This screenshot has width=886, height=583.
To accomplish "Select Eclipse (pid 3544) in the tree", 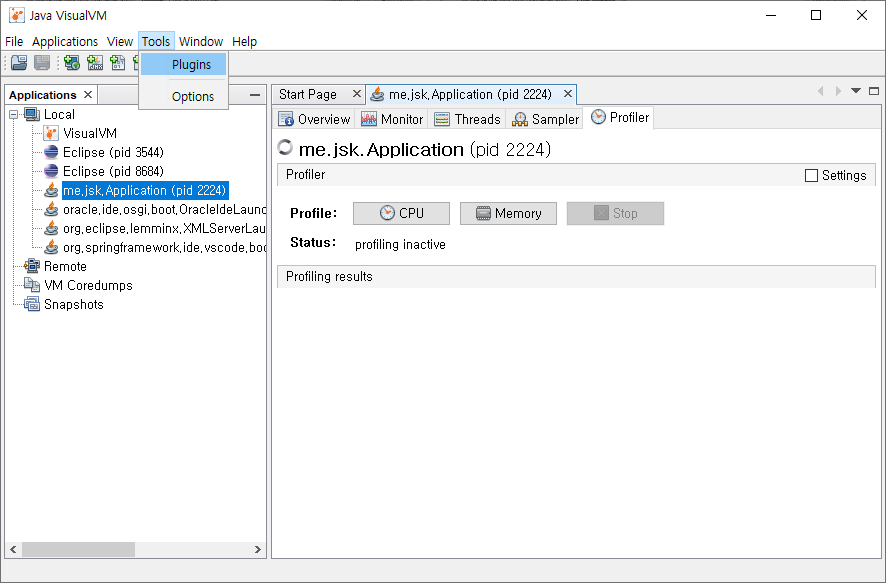I will point(113,153).
